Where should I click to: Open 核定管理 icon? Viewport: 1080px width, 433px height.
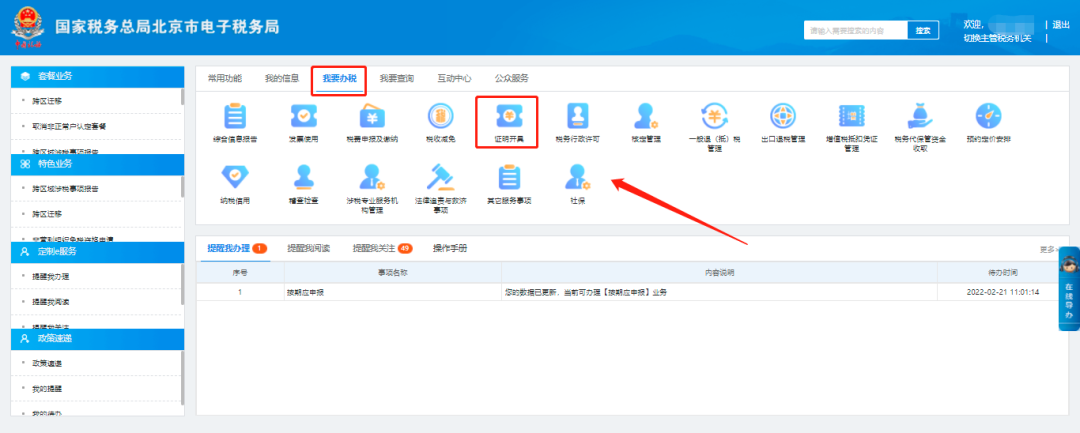tap(646, 116)
